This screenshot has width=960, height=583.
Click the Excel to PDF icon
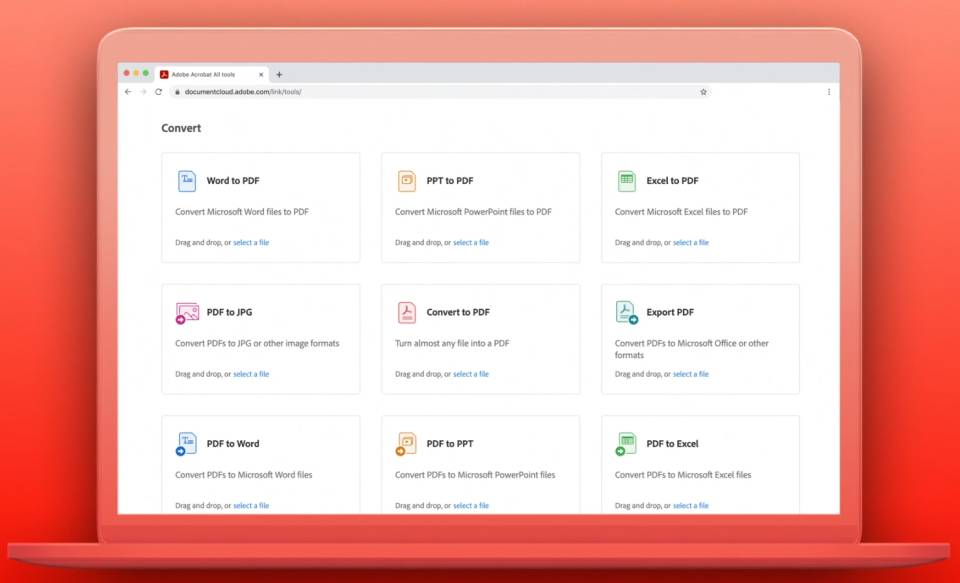tap(627, 181)
